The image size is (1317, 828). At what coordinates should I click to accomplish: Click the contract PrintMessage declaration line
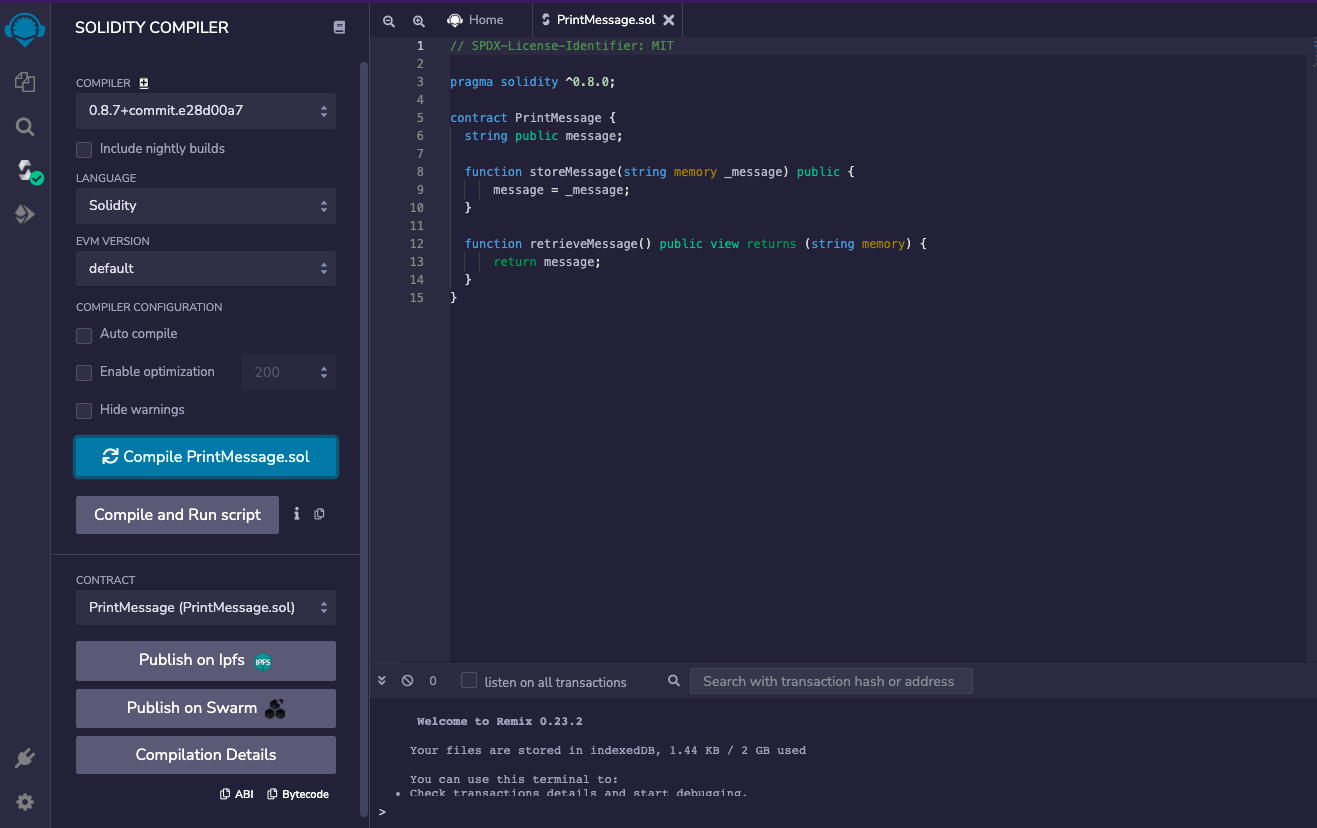click(x=533, y=118)
